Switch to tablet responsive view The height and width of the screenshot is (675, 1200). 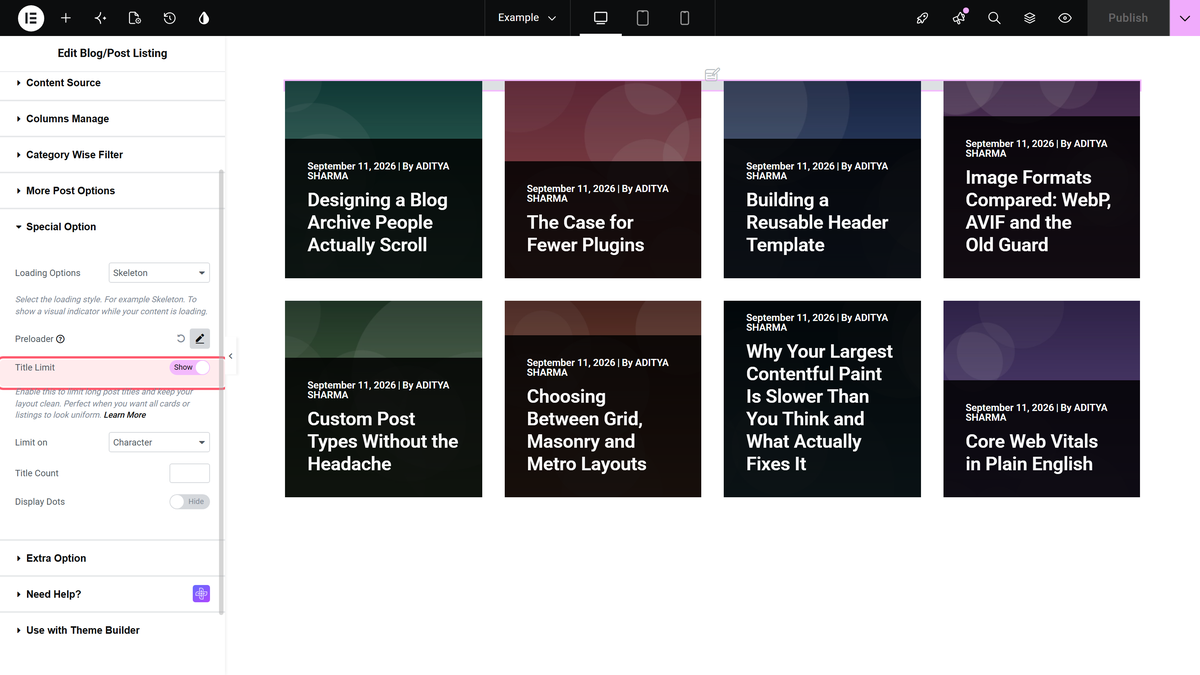pyautogui.click(x=643, y=18)
